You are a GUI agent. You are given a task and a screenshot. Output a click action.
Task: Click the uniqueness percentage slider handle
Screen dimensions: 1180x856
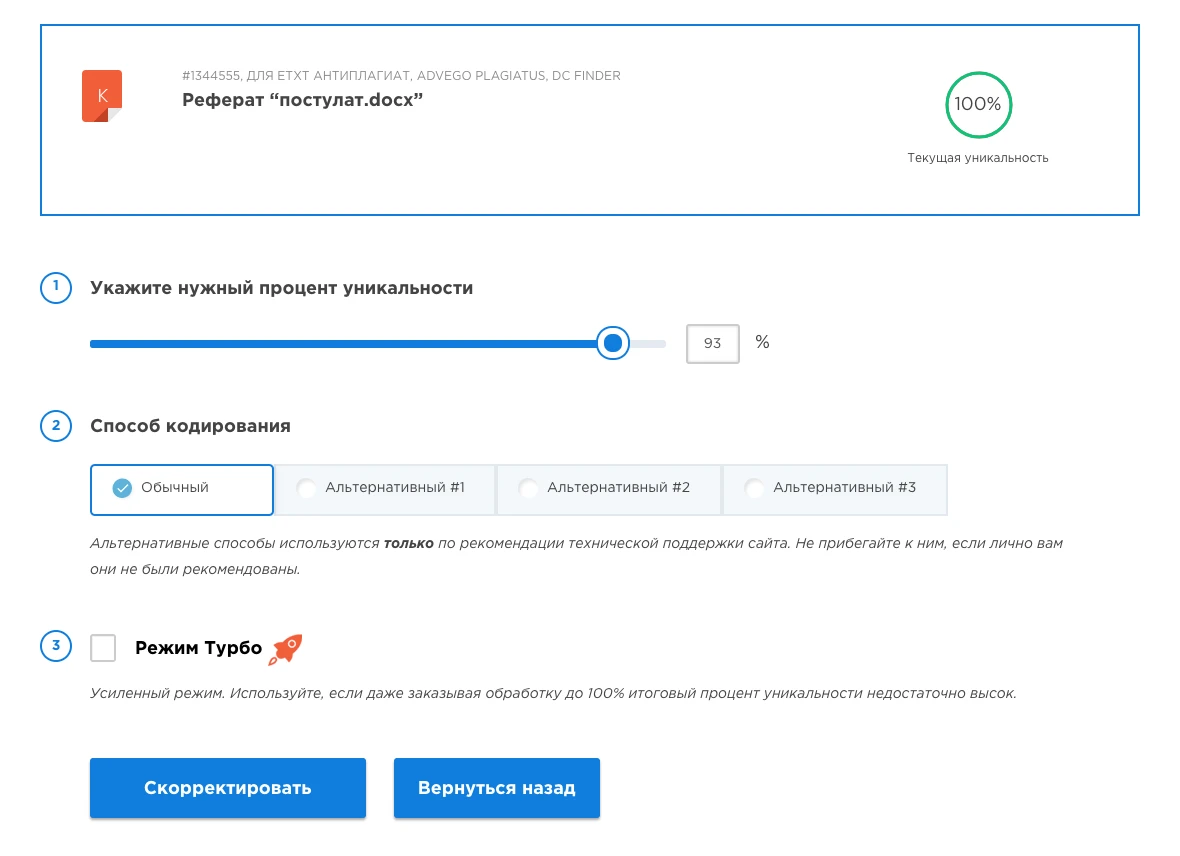click(x=612, y=343)
